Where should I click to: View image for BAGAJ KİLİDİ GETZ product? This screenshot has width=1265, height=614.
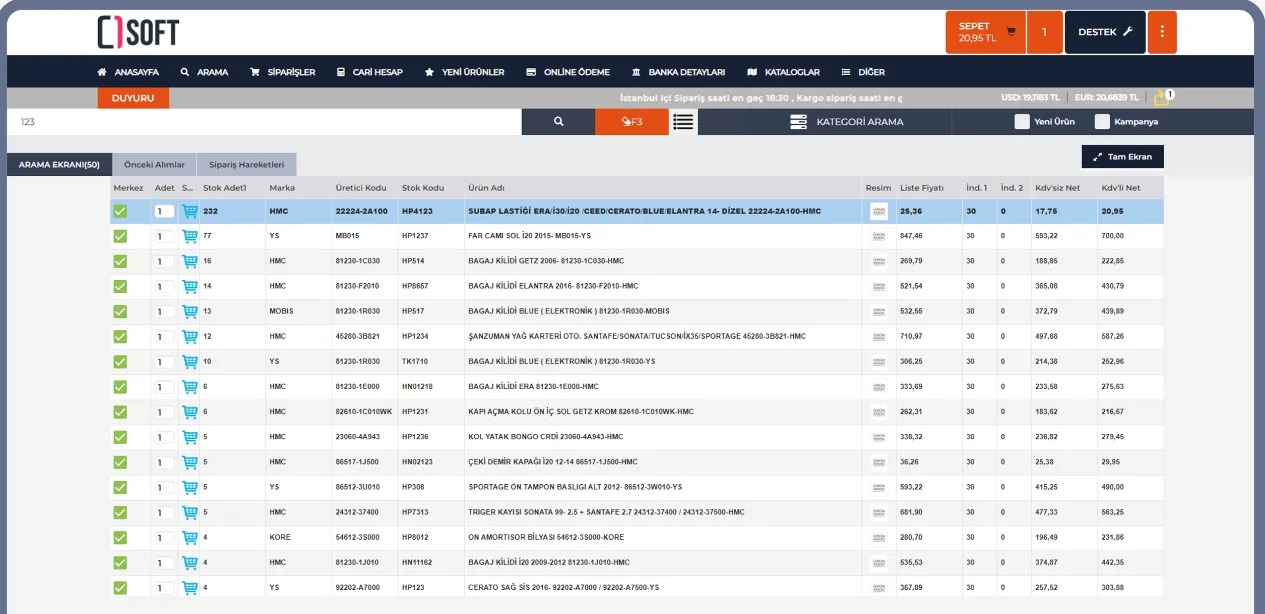(879, 261)
